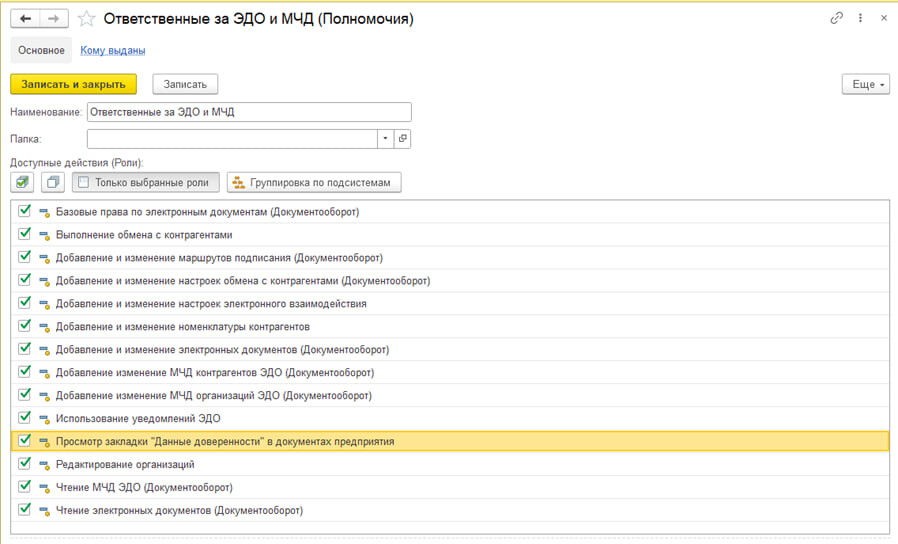Click role icon of Базовые права по электронным документам
This screenshot has width=898, height=544.
pos(44,212)
